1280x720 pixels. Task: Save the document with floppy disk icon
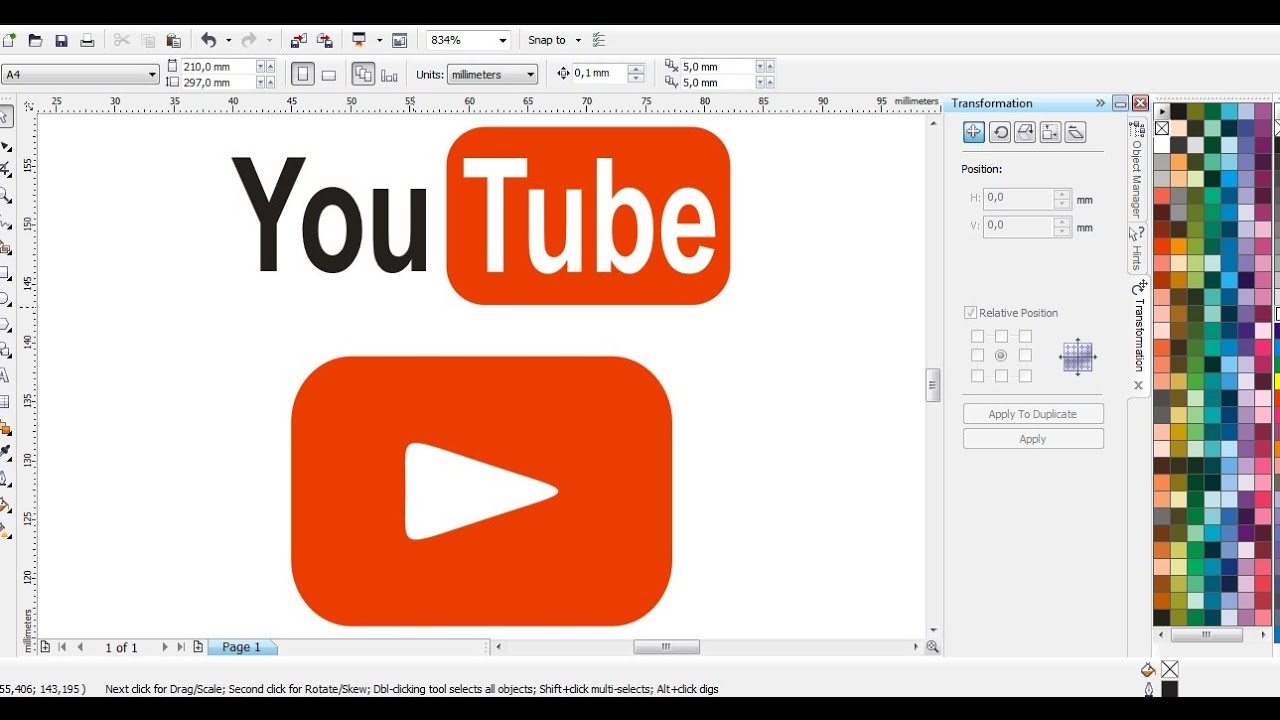(x=61, y=40)
